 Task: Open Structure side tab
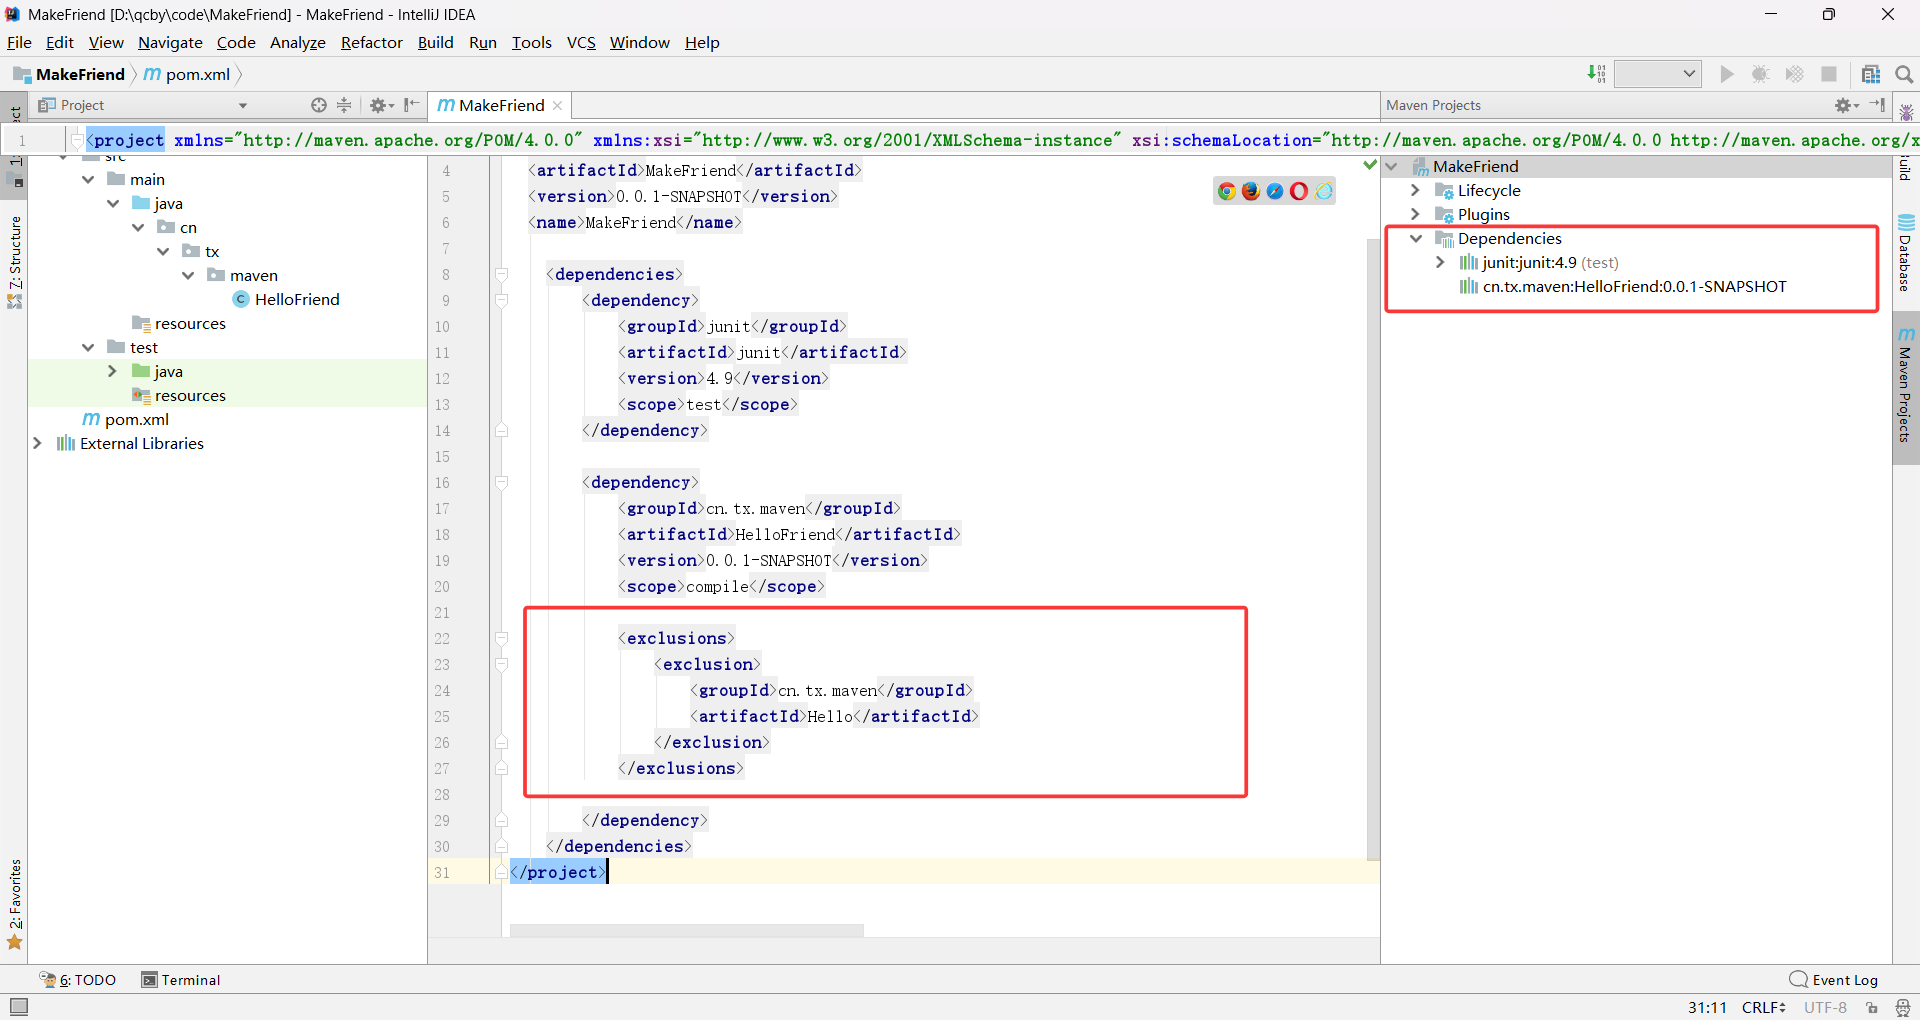14,262
